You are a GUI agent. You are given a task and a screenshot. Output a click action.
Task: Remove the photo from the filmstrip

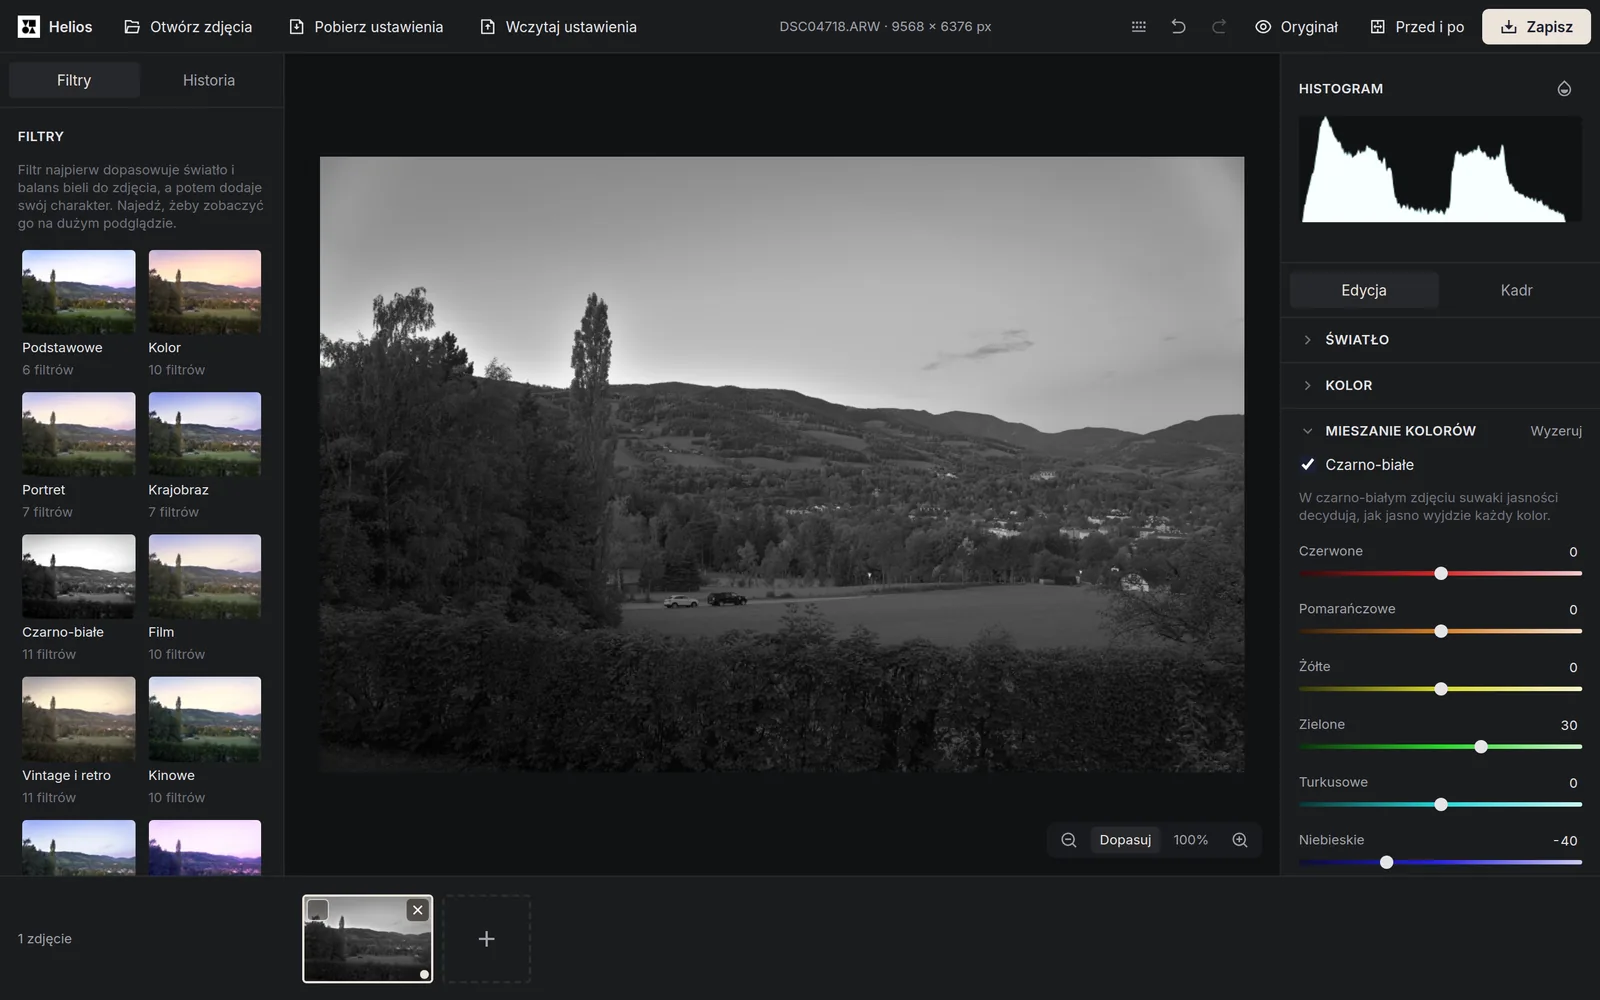pos(418,909)
